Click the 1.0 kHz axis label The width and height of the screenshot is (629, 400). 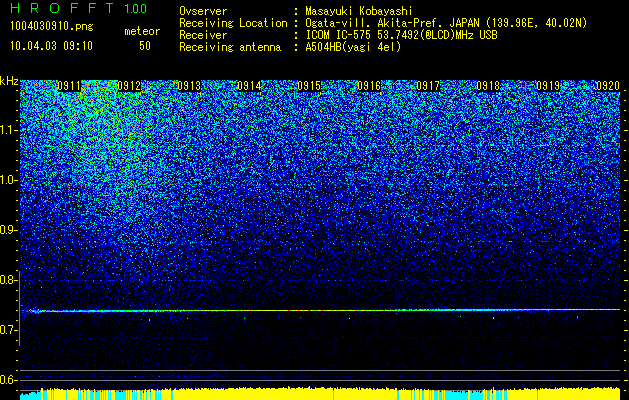(9, 180)
